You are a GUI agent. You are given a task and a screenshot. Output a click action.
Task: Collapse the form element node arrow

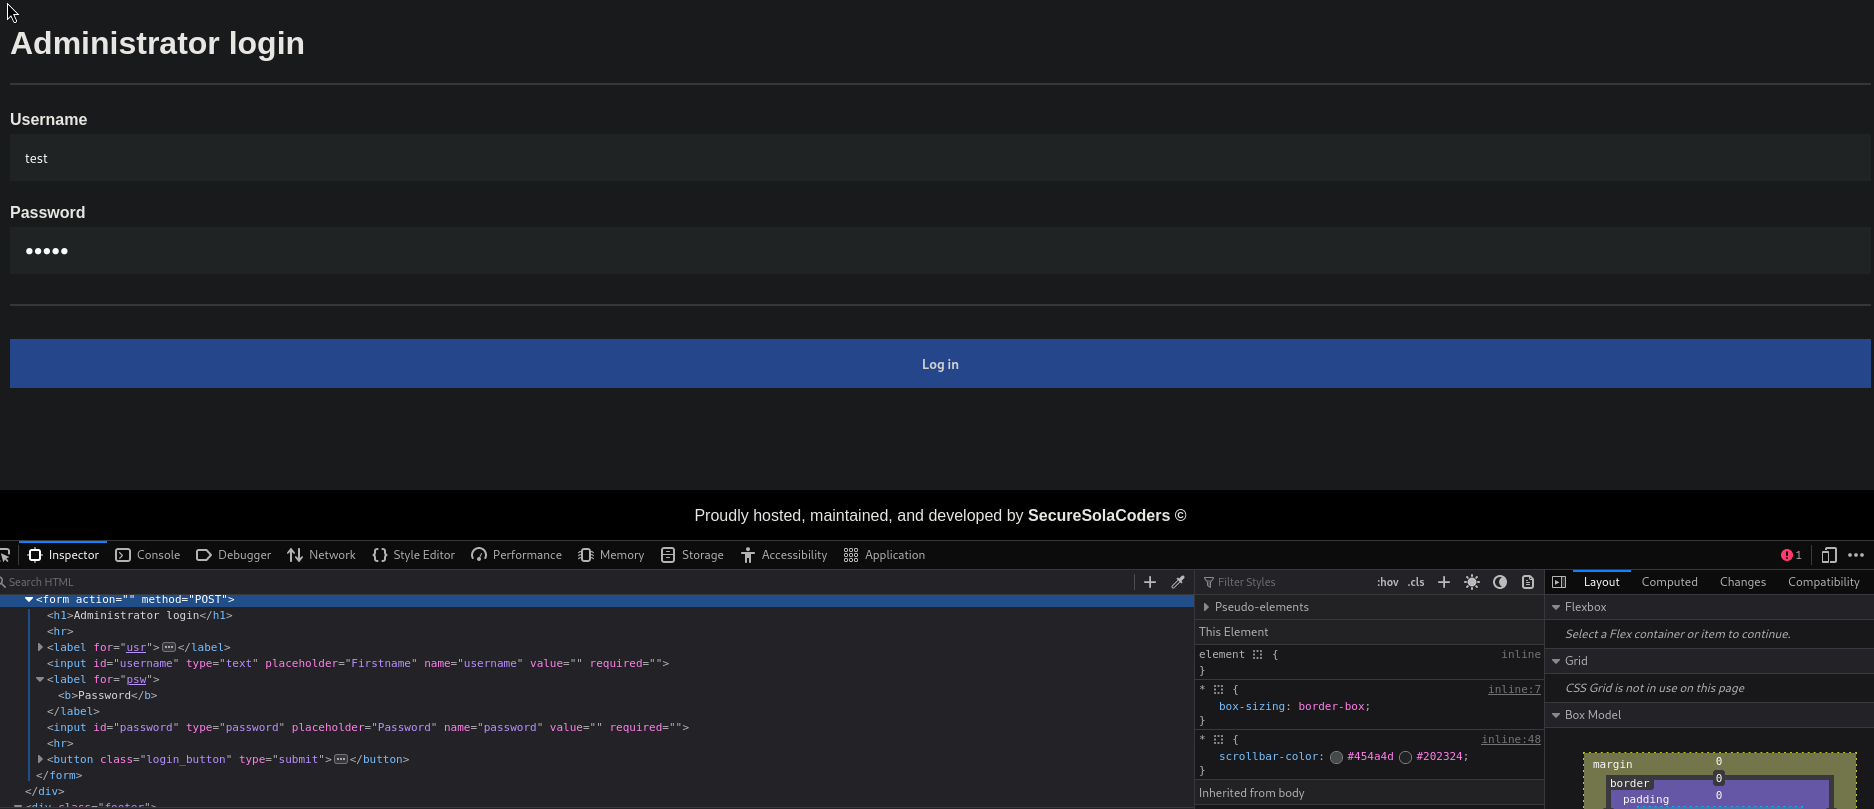pyautogui.click(x=29, y=599)
